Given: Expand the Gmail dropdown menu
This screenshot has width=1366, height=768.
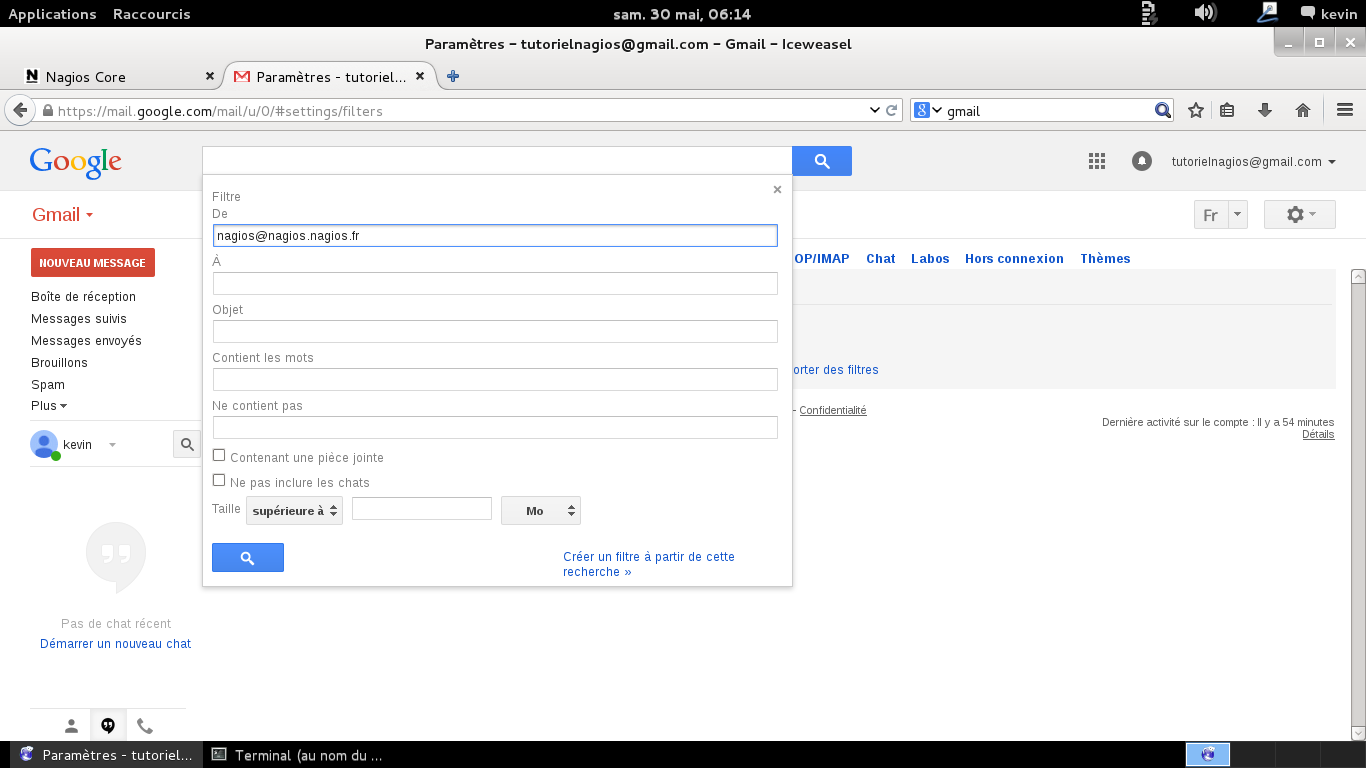Looking at the screenshot, I should 62,214.
